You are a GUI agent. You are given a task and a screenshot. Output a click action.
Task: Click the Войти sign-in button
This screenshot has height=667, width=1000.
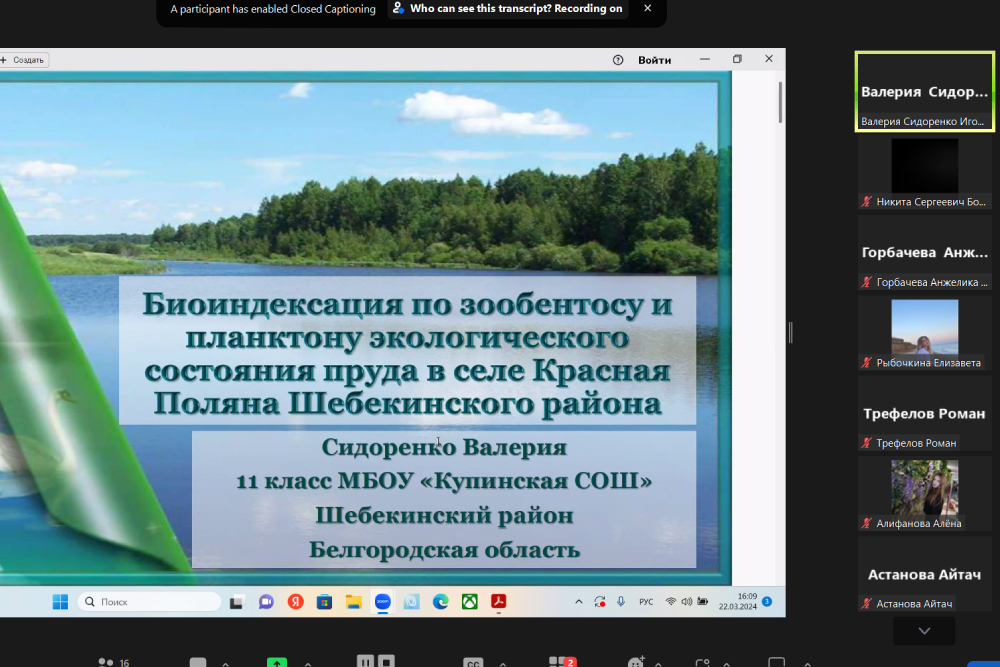point(655,60)
